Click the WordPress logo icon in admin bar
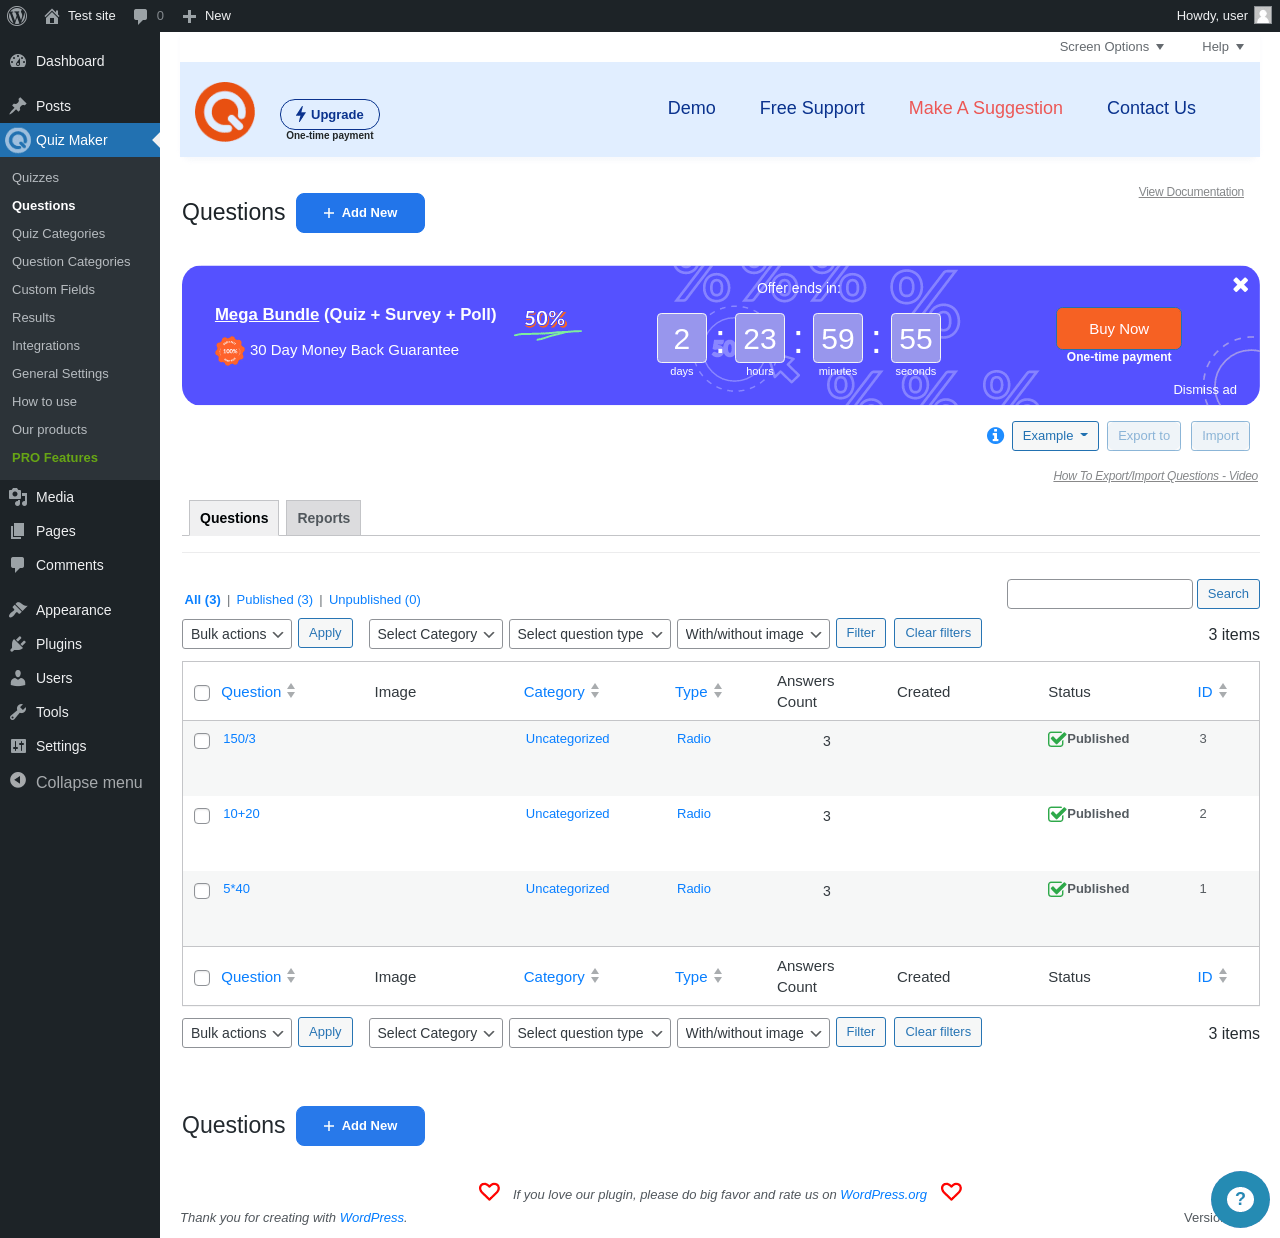Image resolution: width=1280 pixels, height=1238 pixels. coord(17,16)
